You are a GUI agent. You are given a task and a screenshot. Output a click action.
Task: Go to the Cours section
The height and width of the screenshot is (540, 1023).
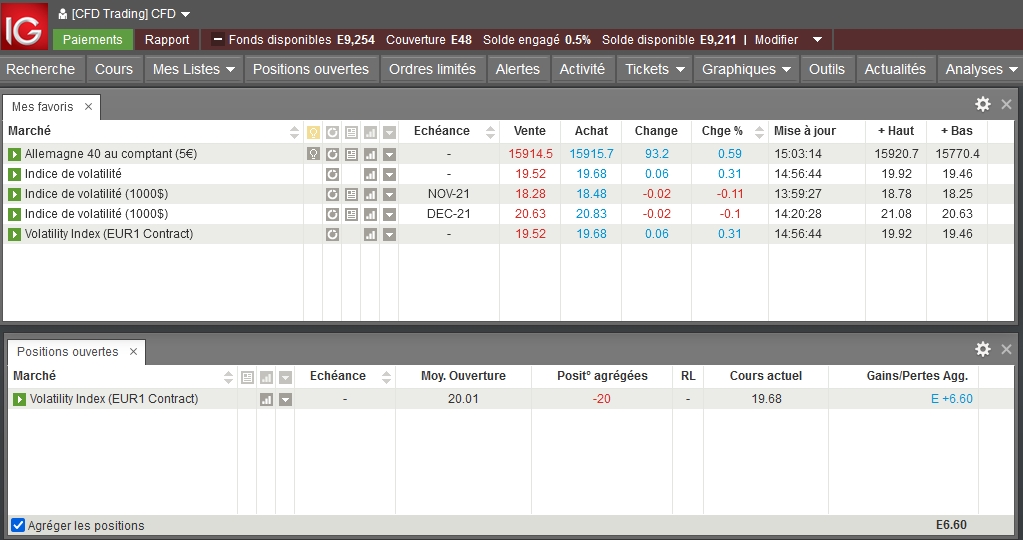[x=114, y=69]
